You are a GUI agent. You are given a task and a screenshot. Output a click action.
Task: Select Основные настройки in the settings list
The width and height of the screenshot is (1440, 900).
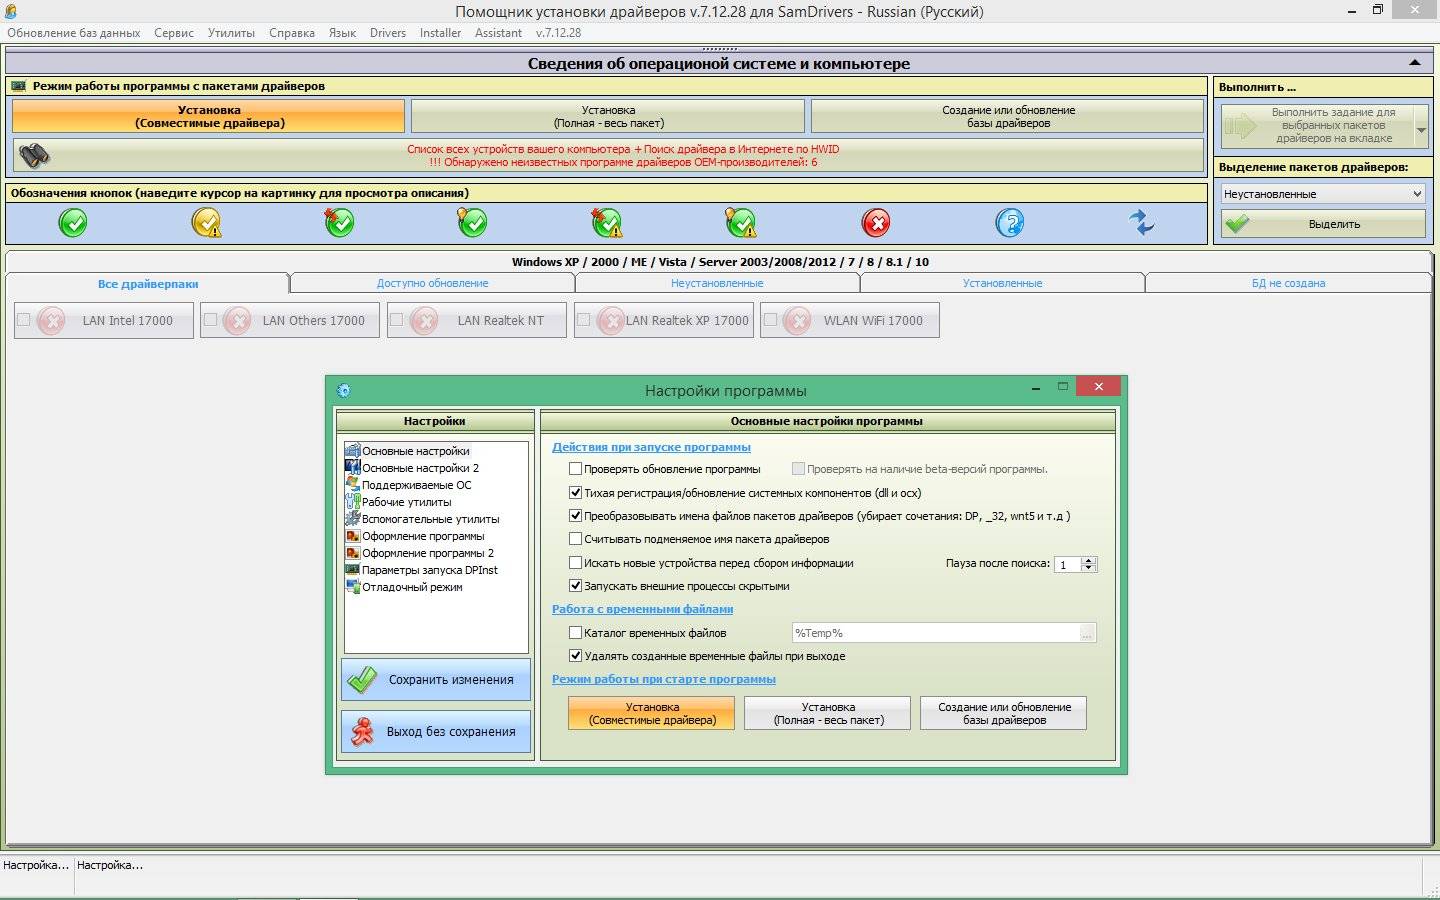415,451
